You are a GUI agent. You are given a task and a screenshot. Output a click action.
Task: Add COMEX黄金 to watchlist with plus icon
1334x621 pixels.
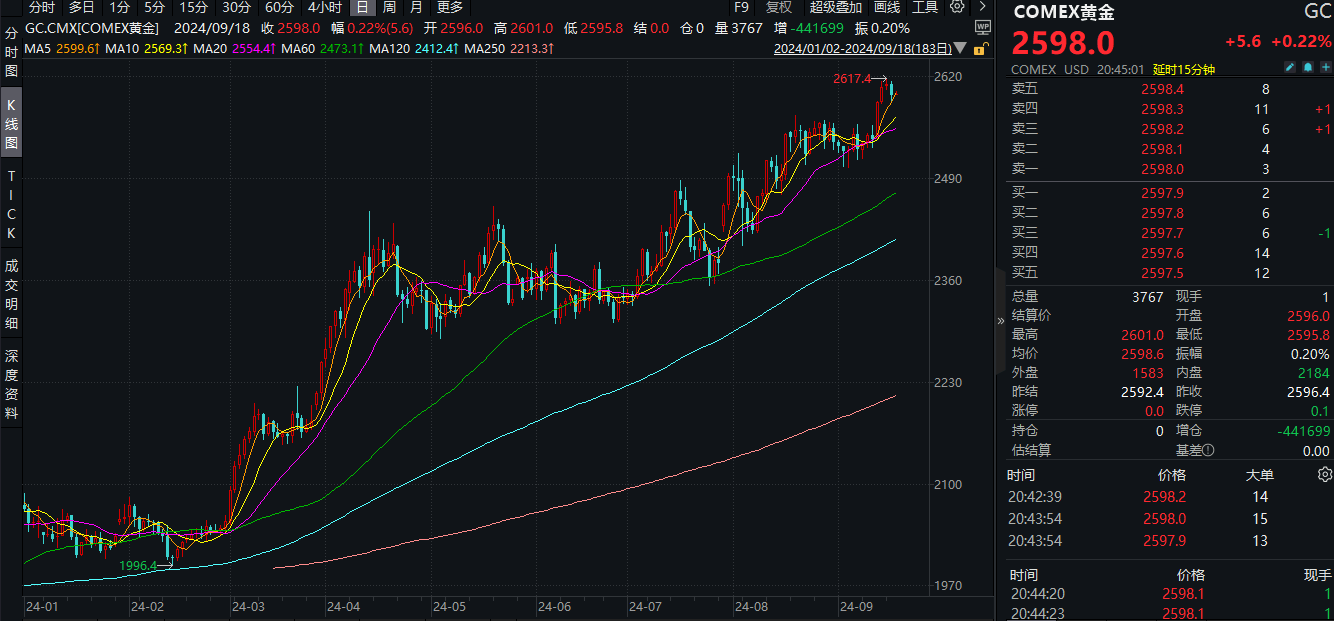[1325, 69]
